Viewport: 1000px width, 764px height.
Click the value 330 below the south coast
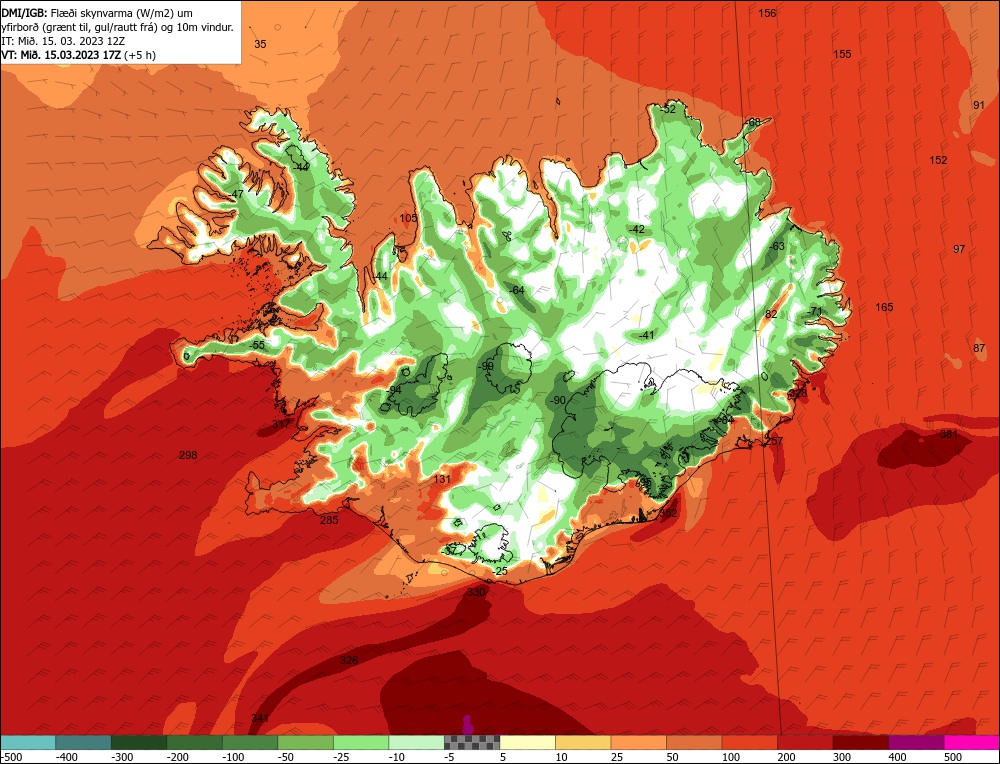pyautogui.click(x=476, y=592)
